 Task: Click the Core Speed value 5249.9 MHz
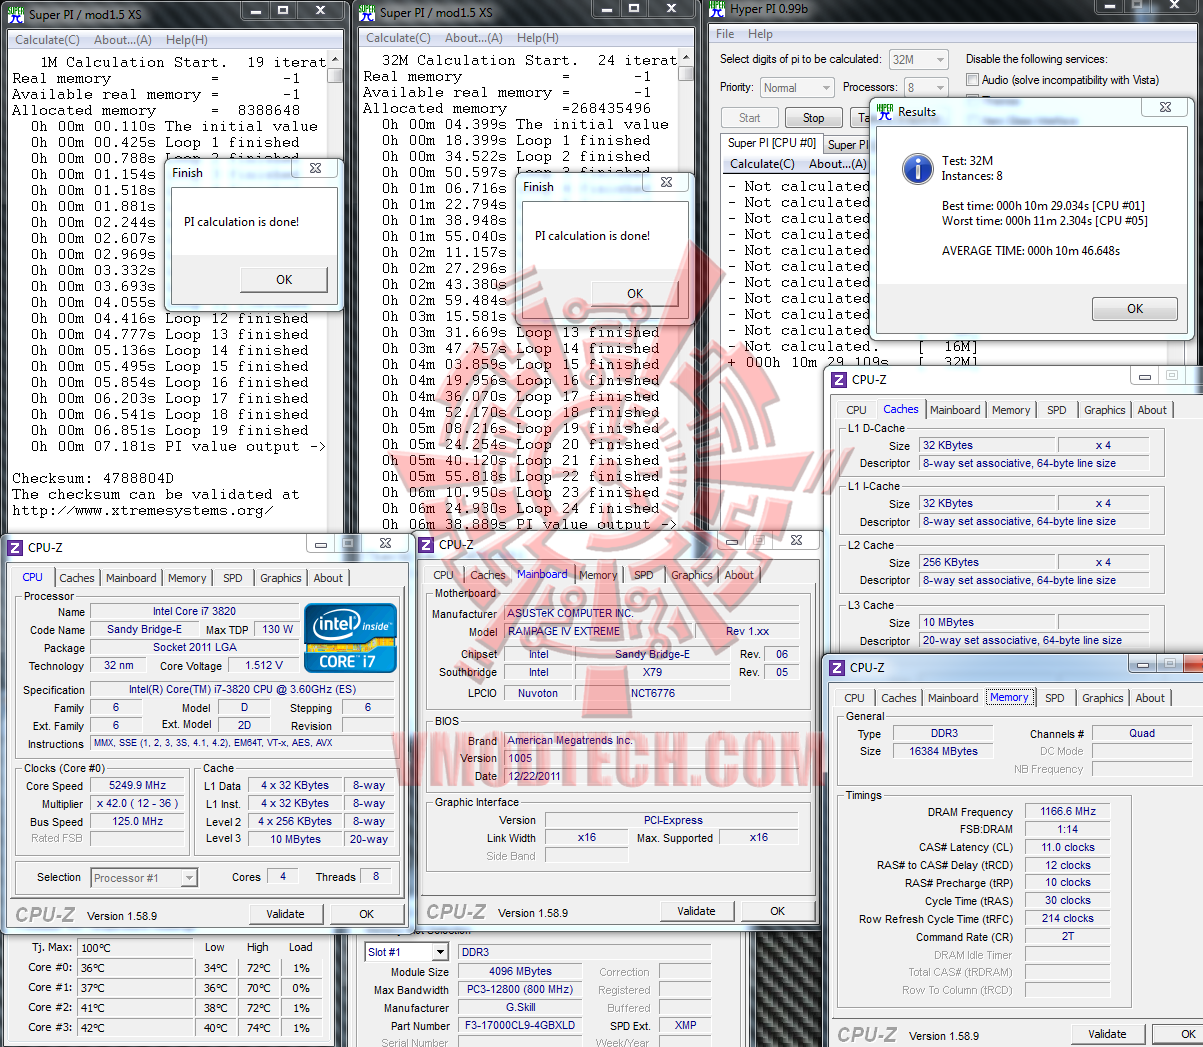(138, 786)
